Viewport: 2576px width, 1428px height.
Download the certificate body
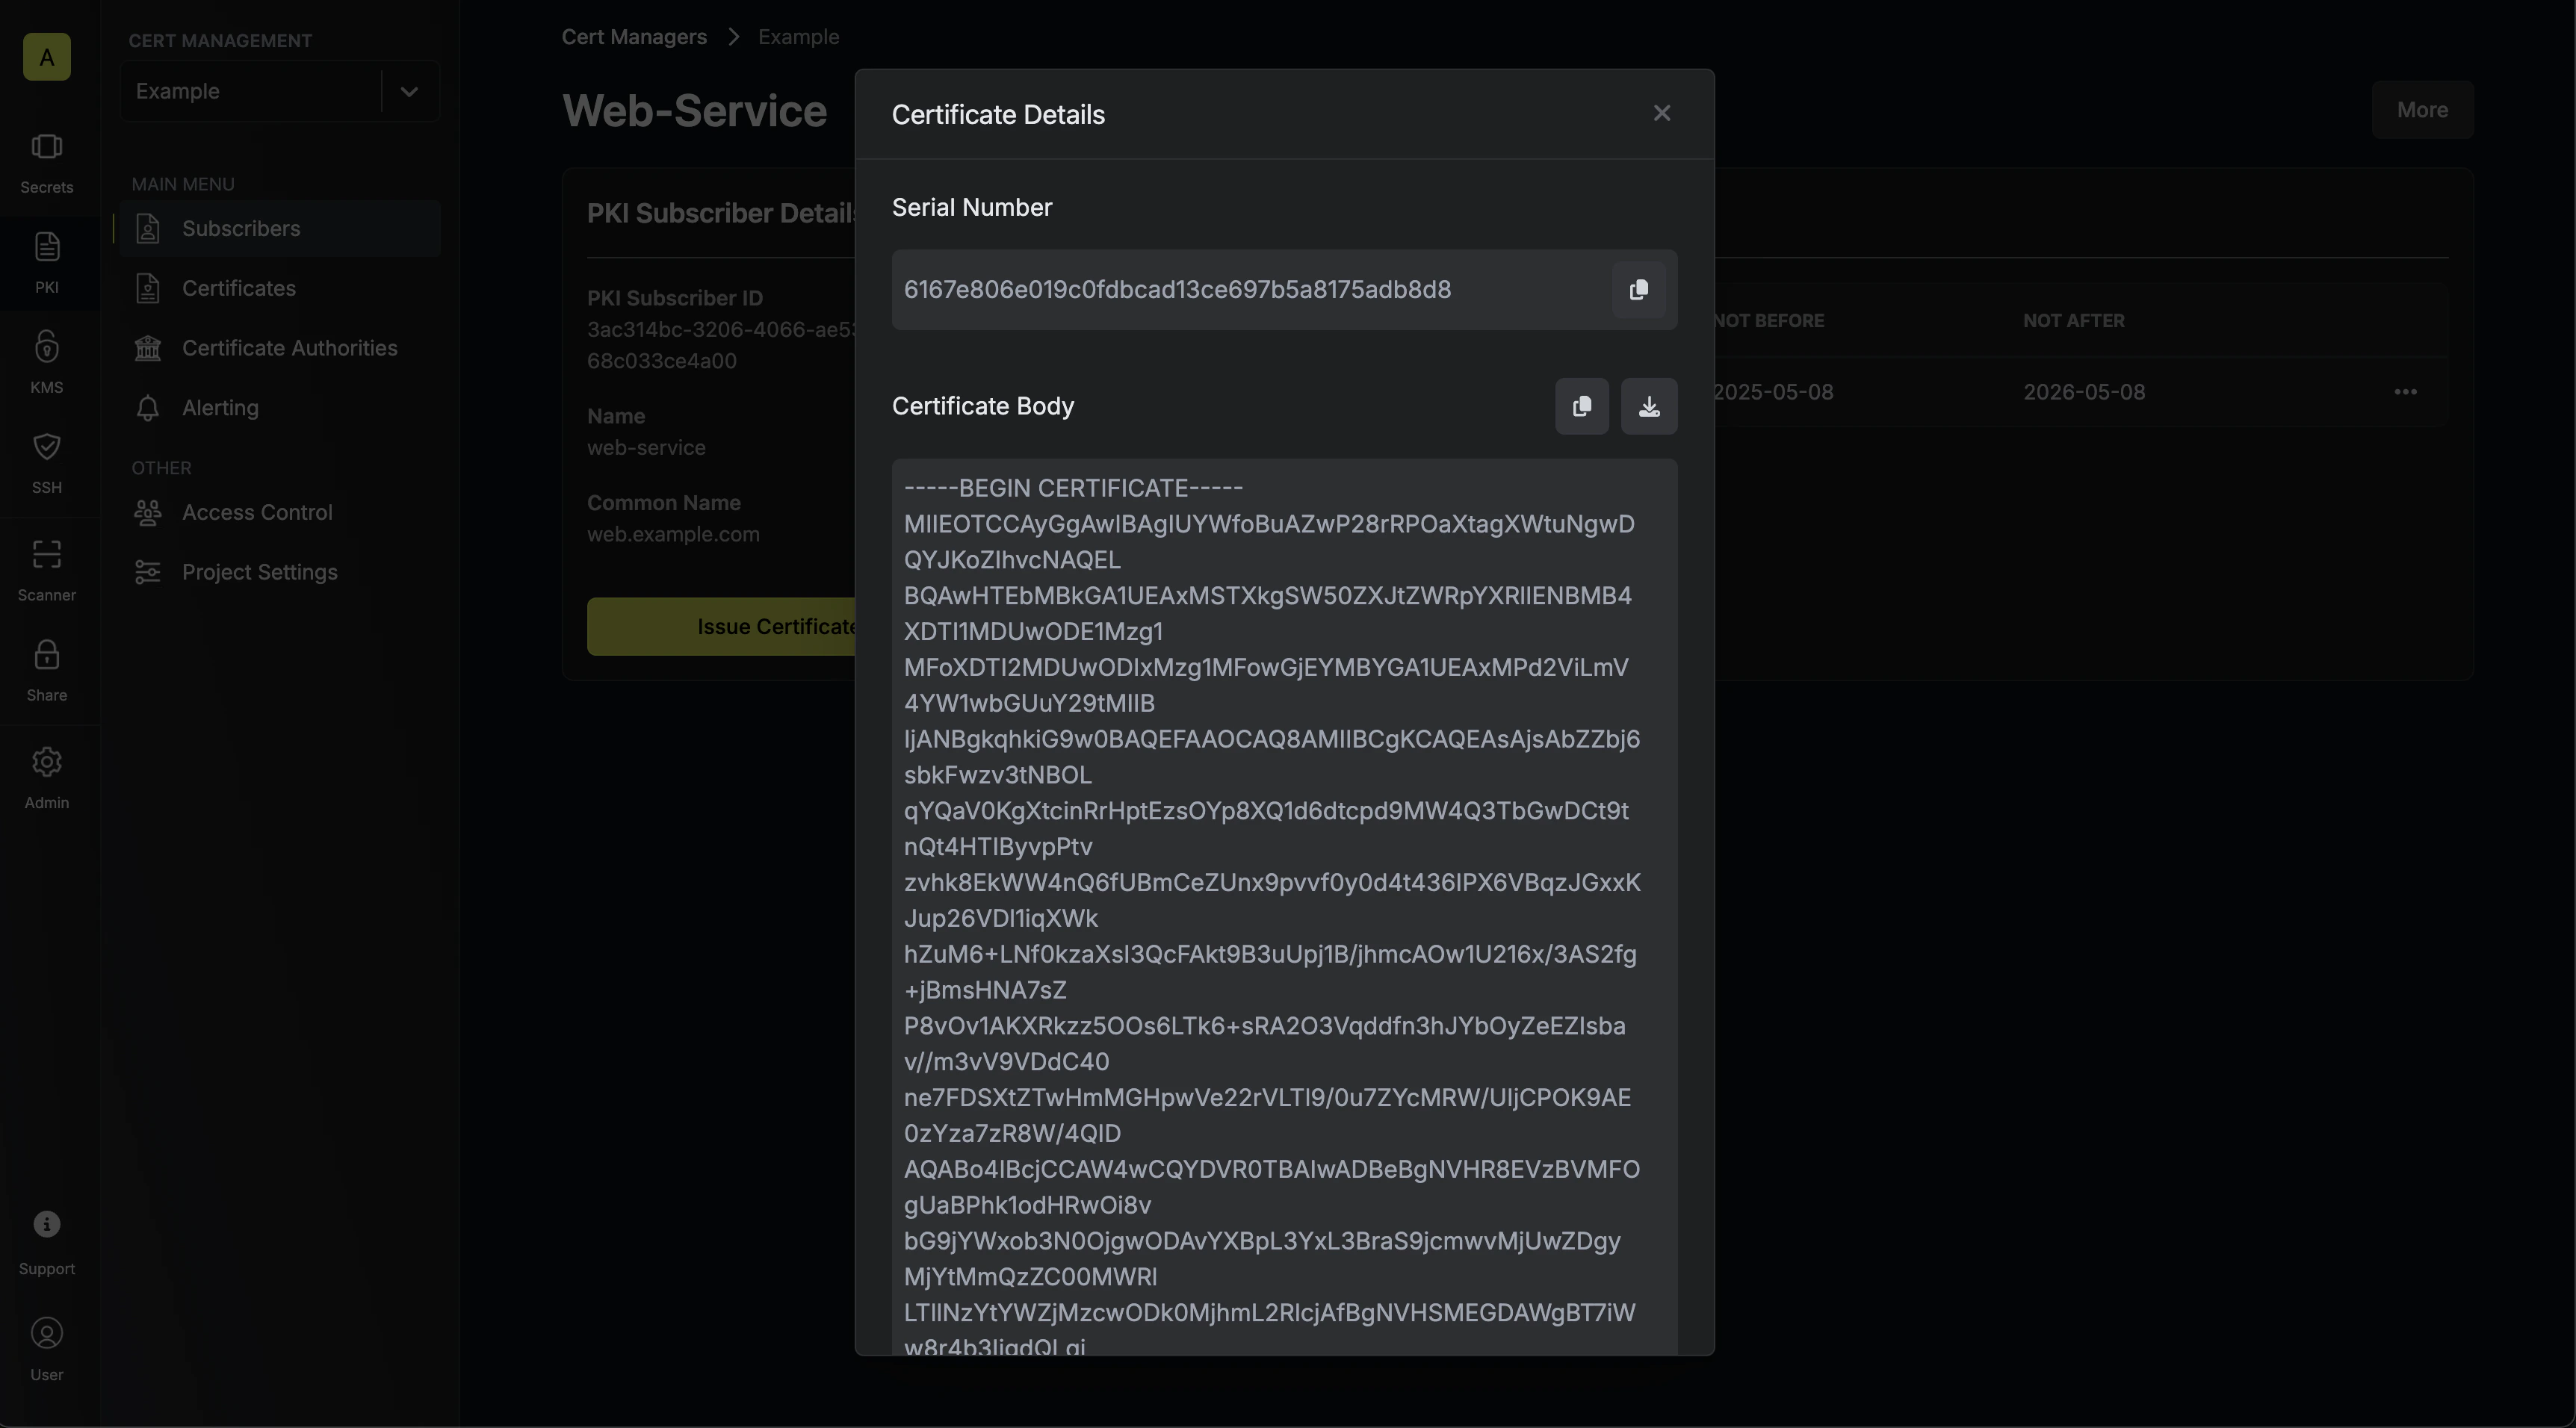coord(1649,406)
